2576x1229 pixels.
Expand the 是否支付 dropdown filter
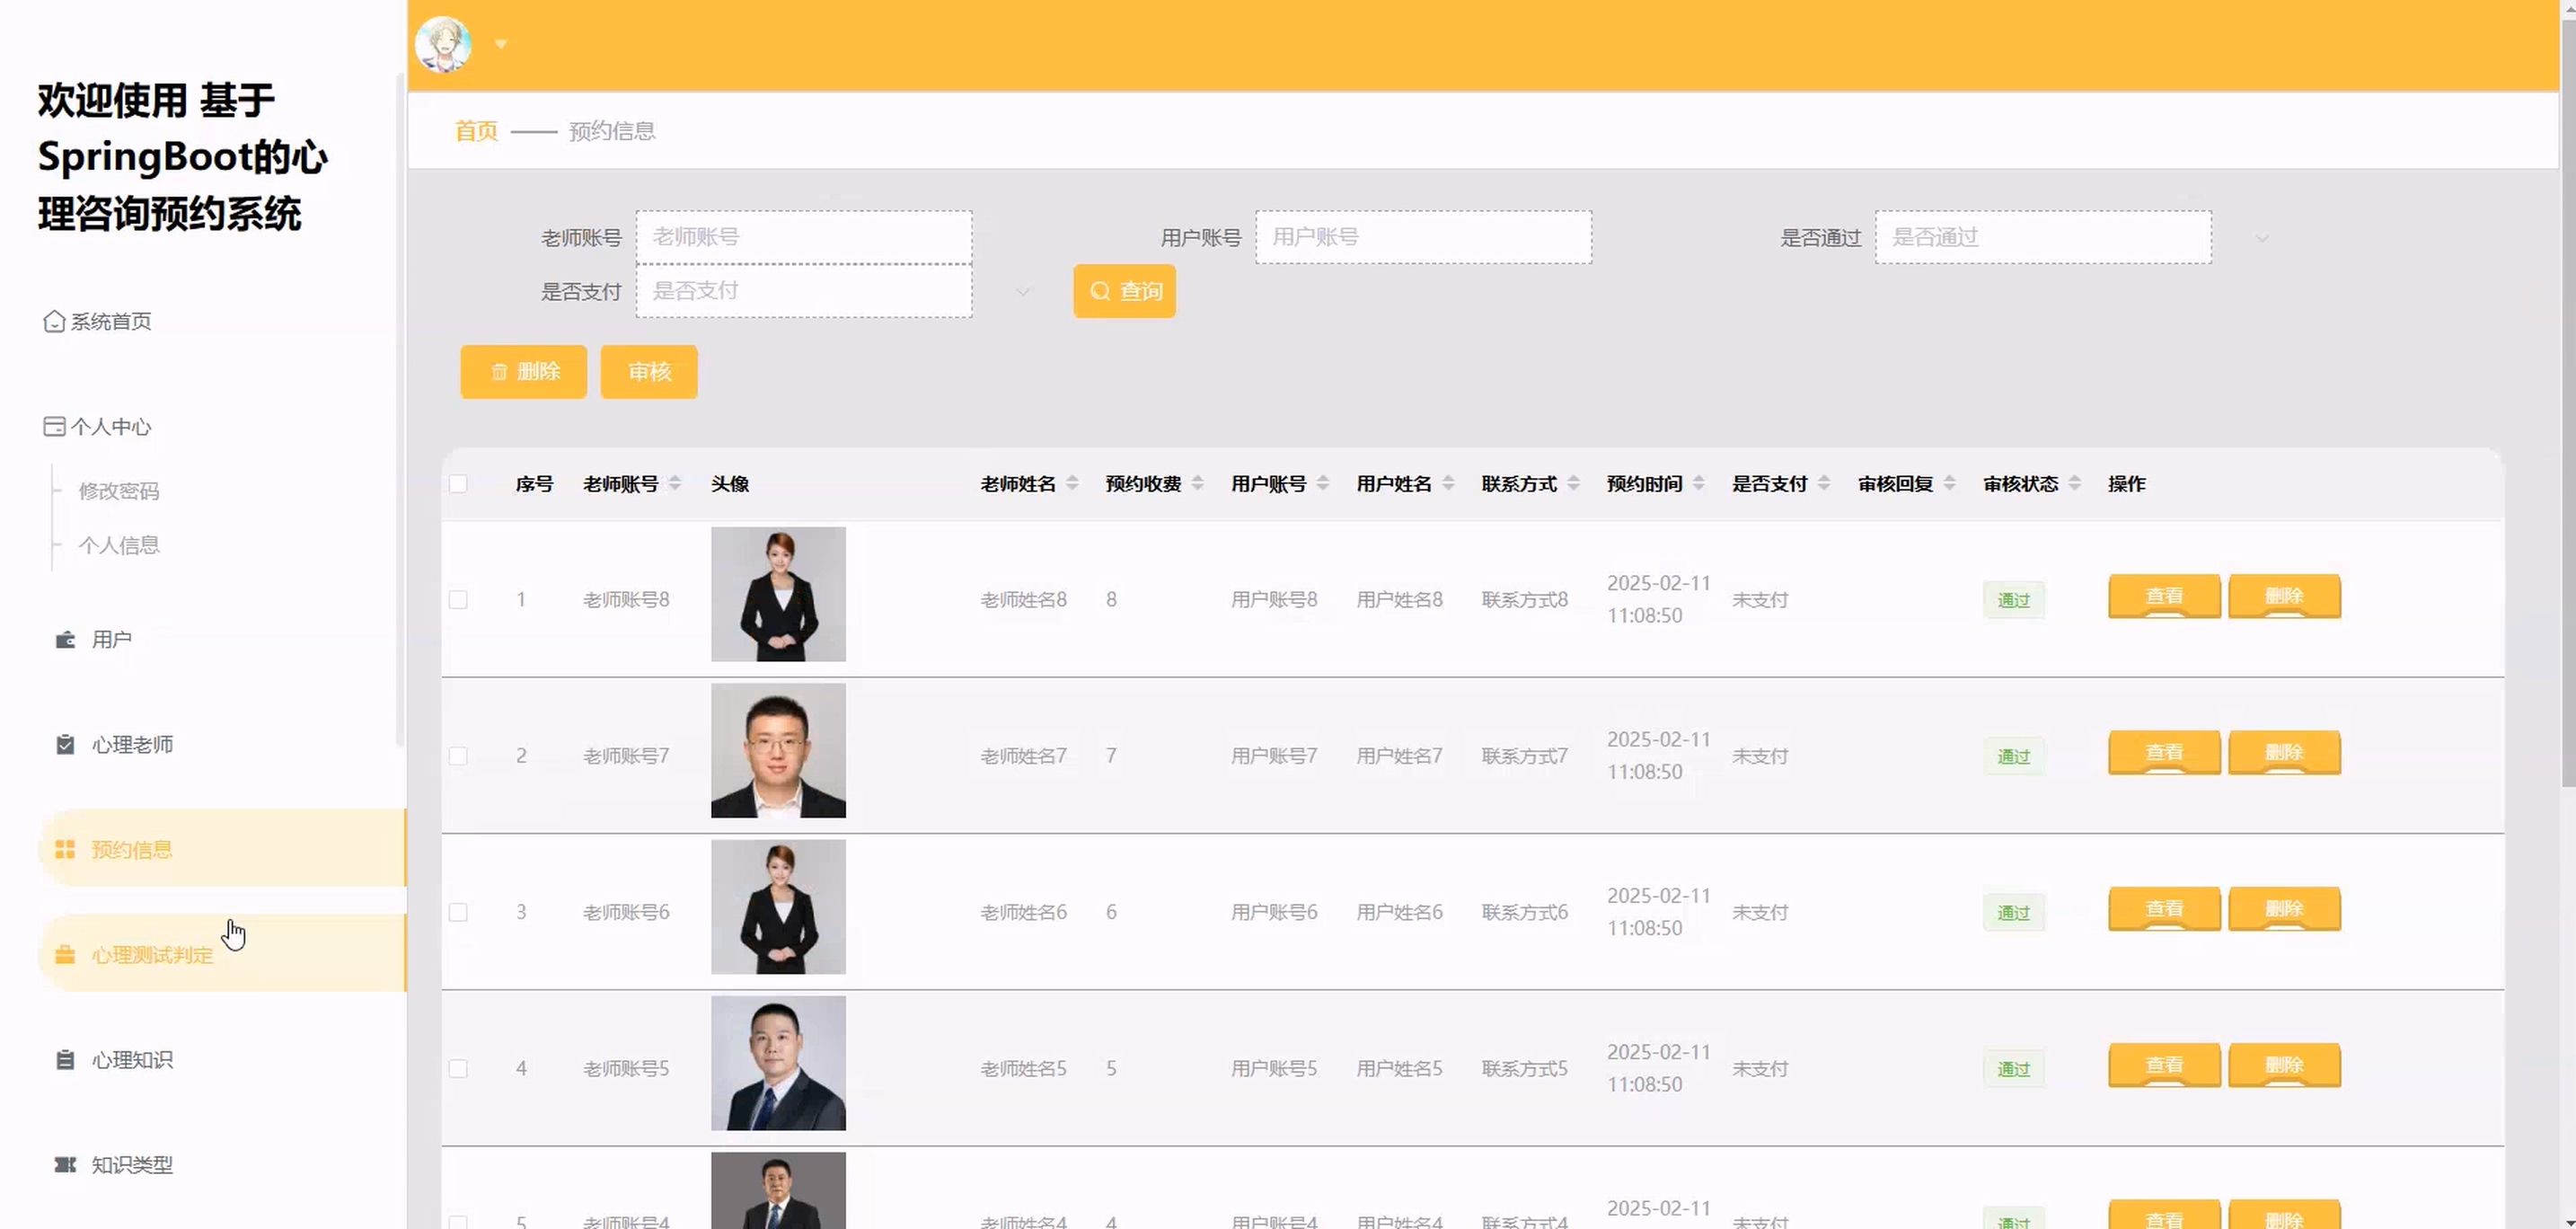804,292
